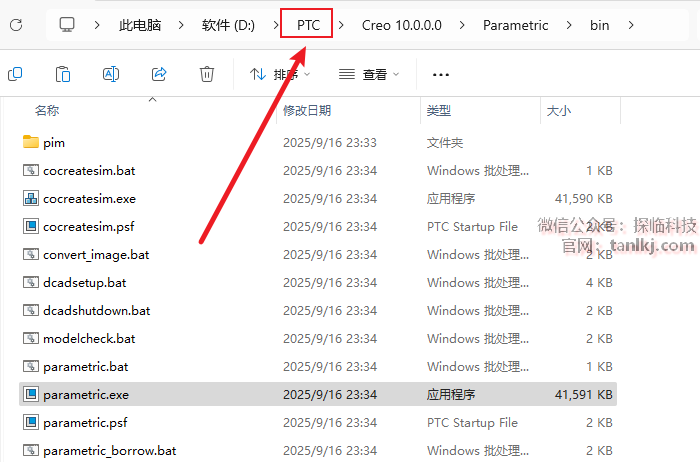Go to PTC folder in breadcrumb
Image resolution: width=700 pixels, height=462 pixels.
tap(308, 25)
